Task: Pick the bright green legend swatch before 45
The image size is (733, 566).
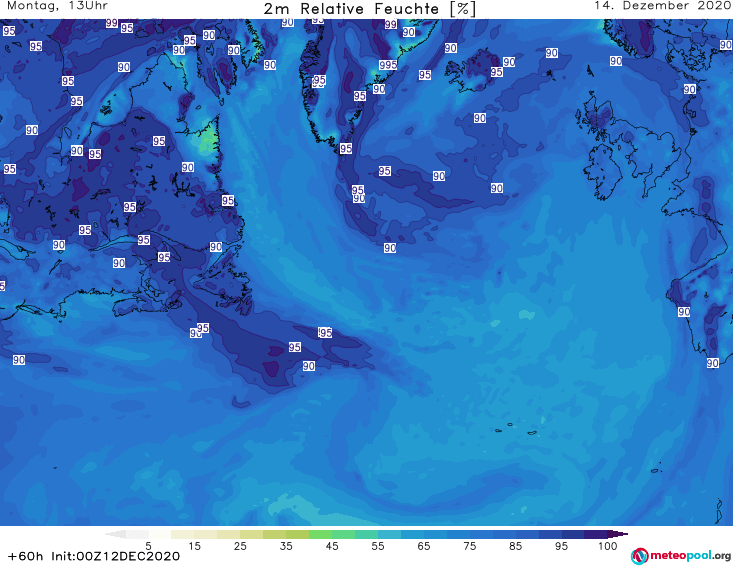Action: [x=320, y=534]
